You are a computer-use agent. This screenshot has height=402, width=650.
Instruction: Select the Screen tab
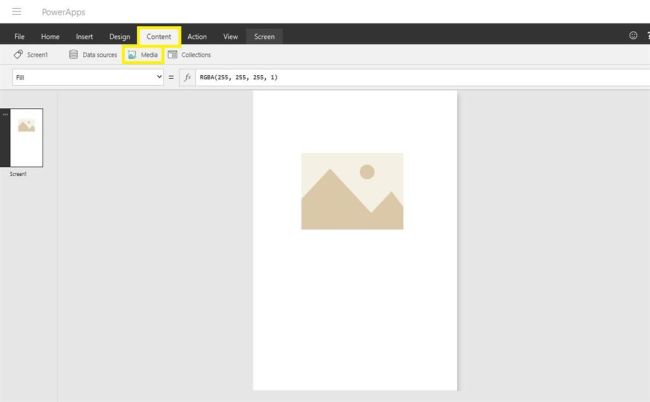(264, 36)
